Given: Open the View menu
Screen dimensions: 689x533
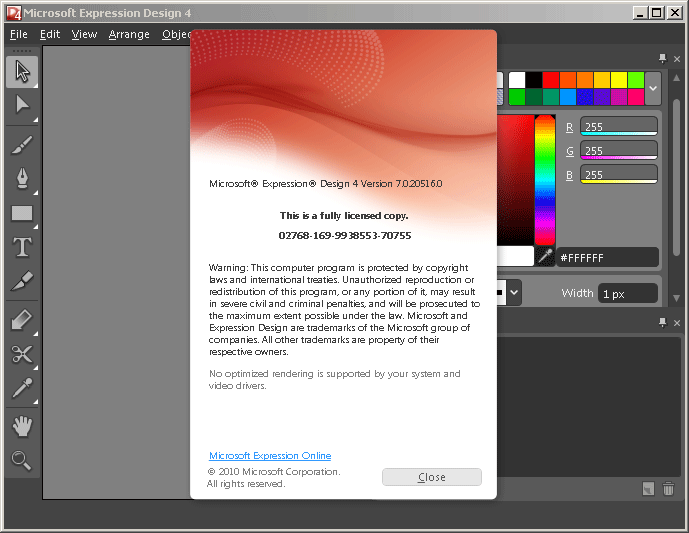Looking at the screenshot, I should pos(84,34).
